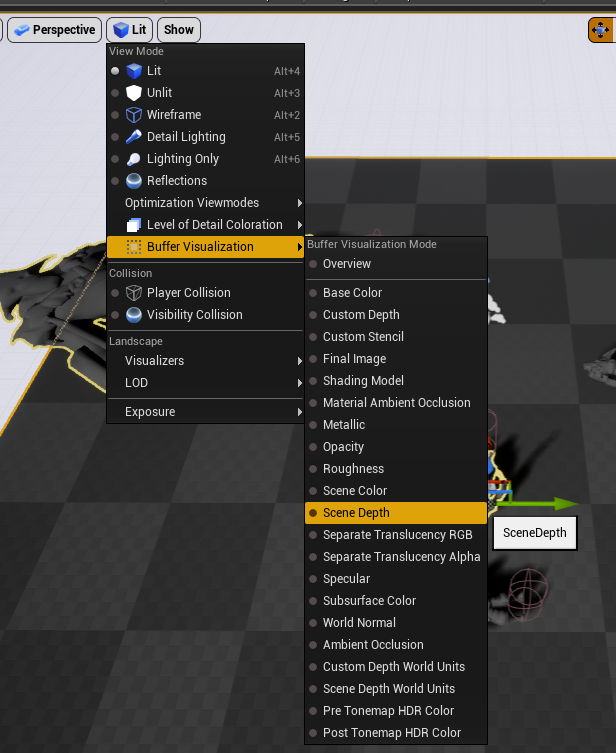Select Lighting Only radio button

[115, 159]
